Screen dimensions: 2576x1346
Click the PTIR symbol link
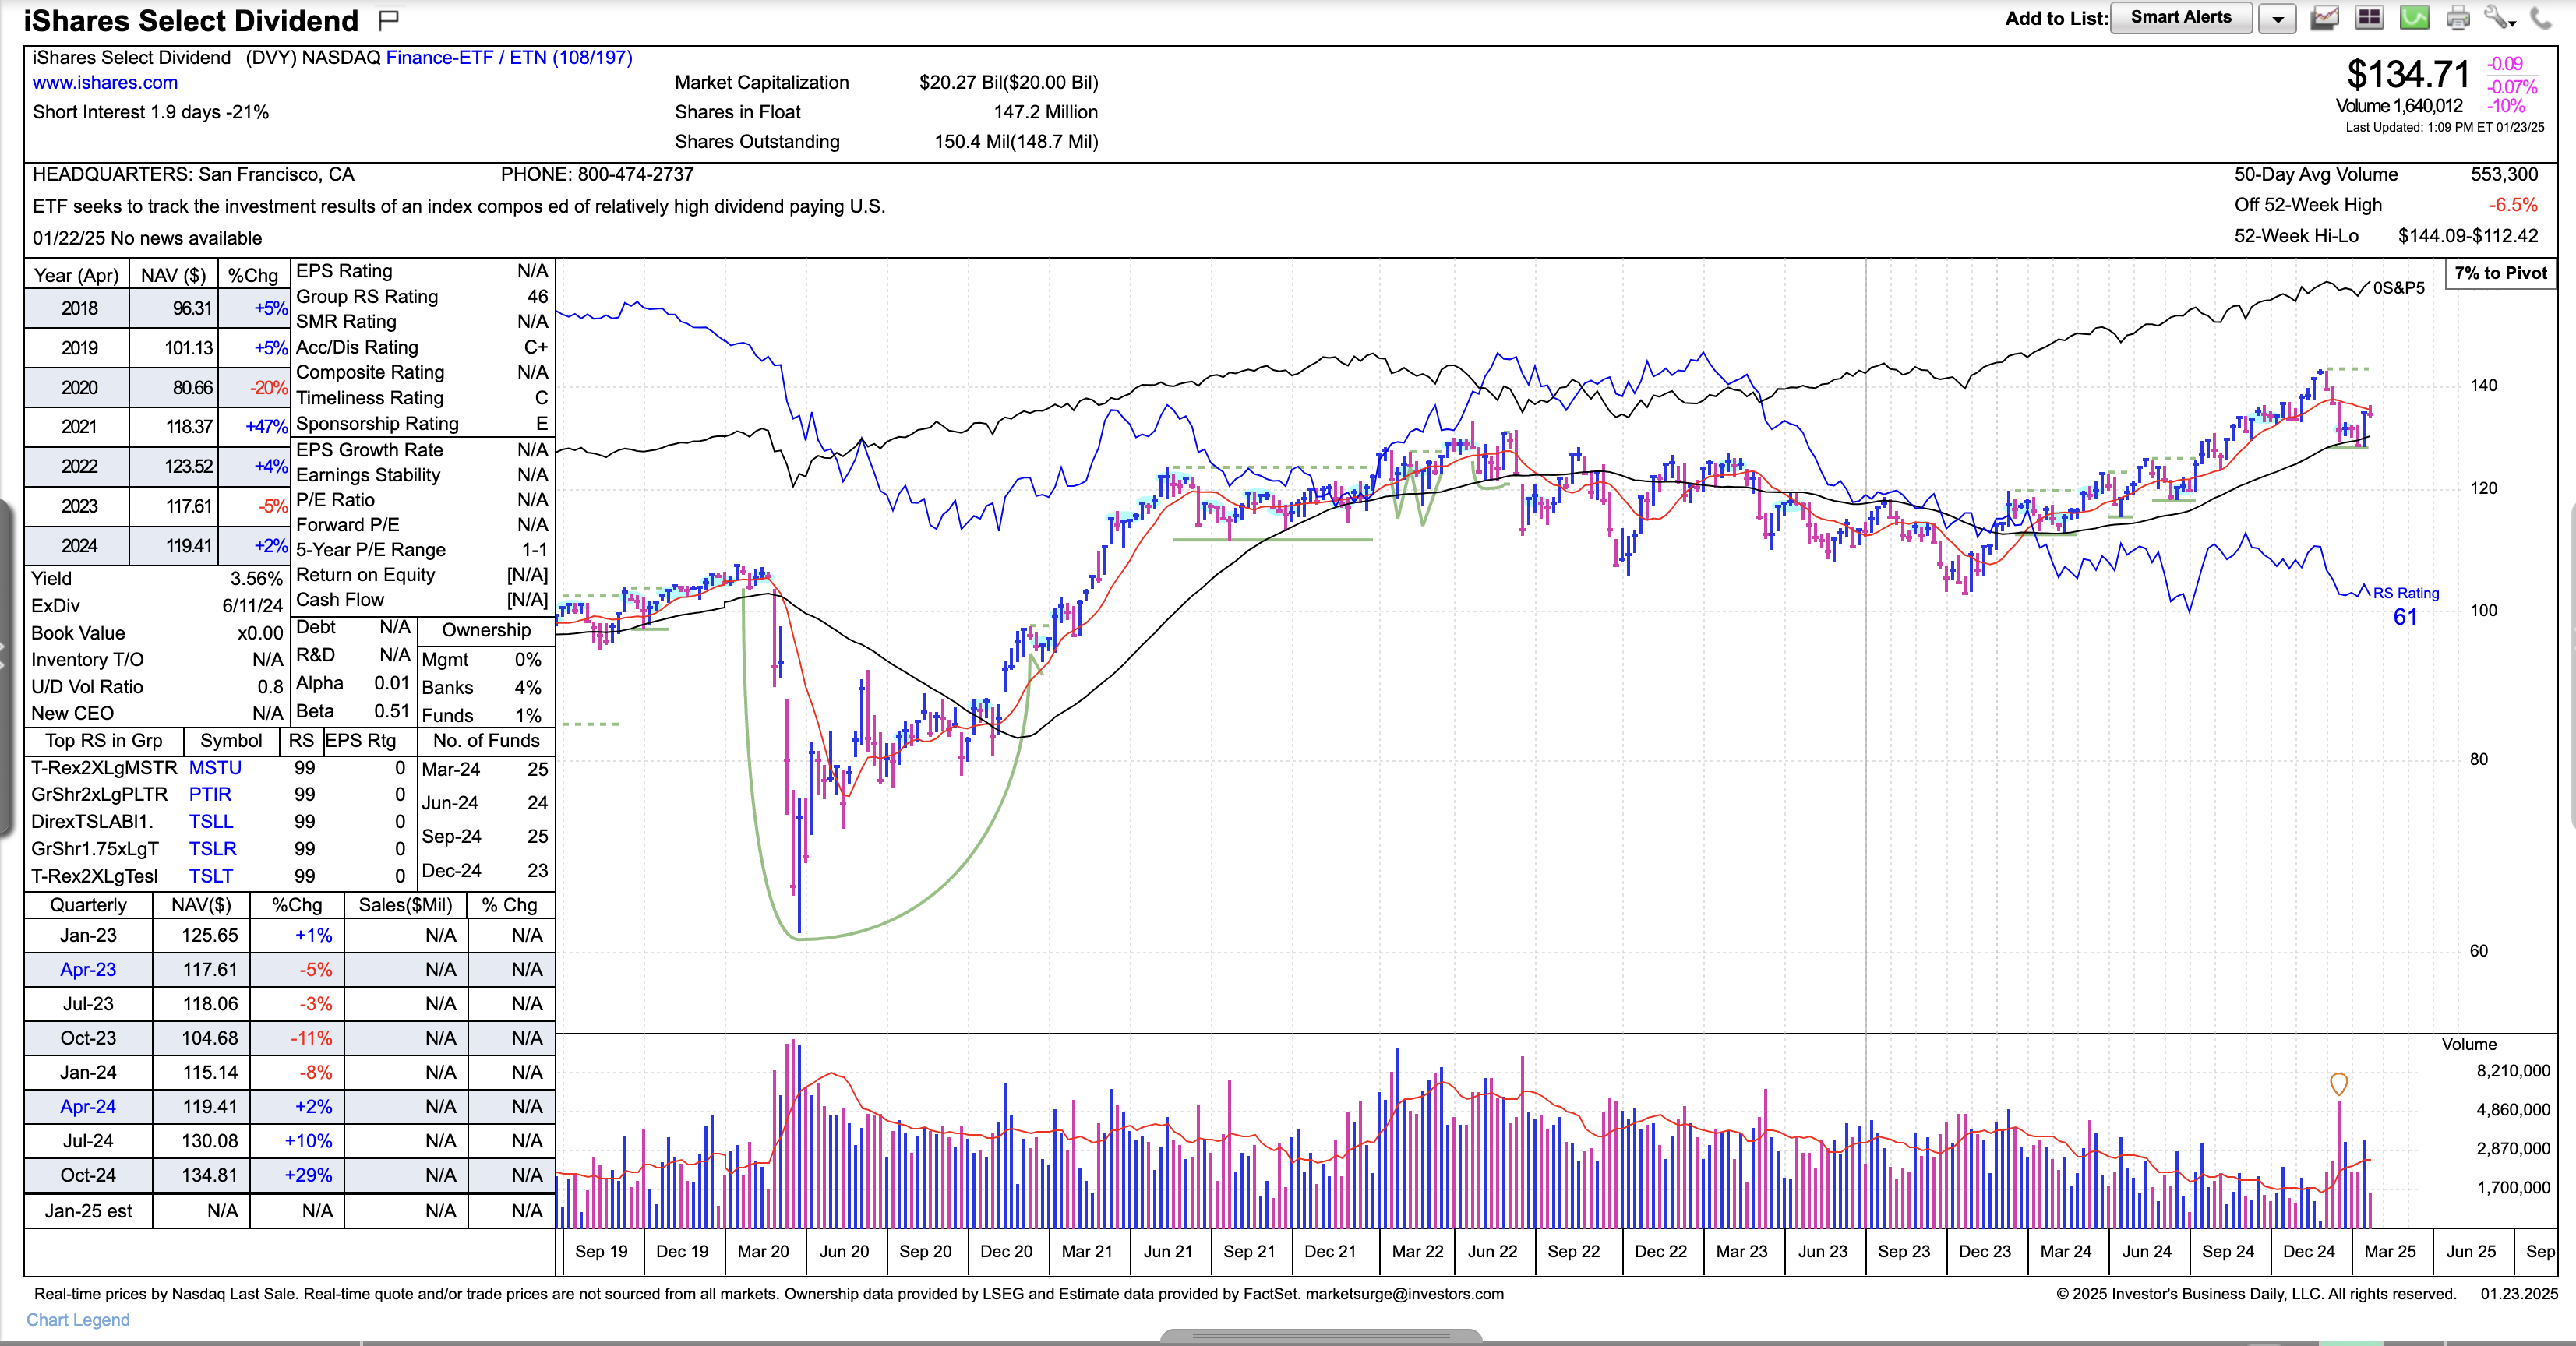coord(210,795)
